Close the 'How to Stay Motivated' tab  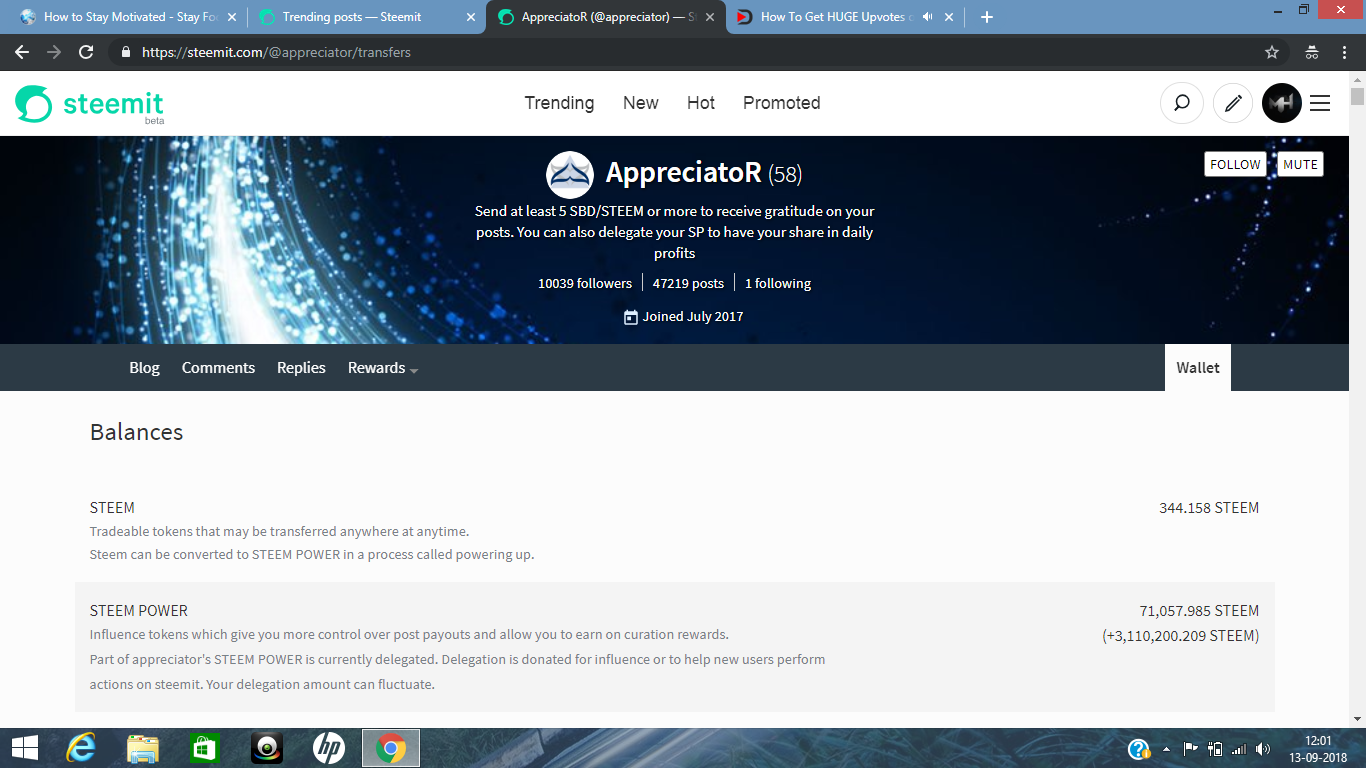(232, 17)
